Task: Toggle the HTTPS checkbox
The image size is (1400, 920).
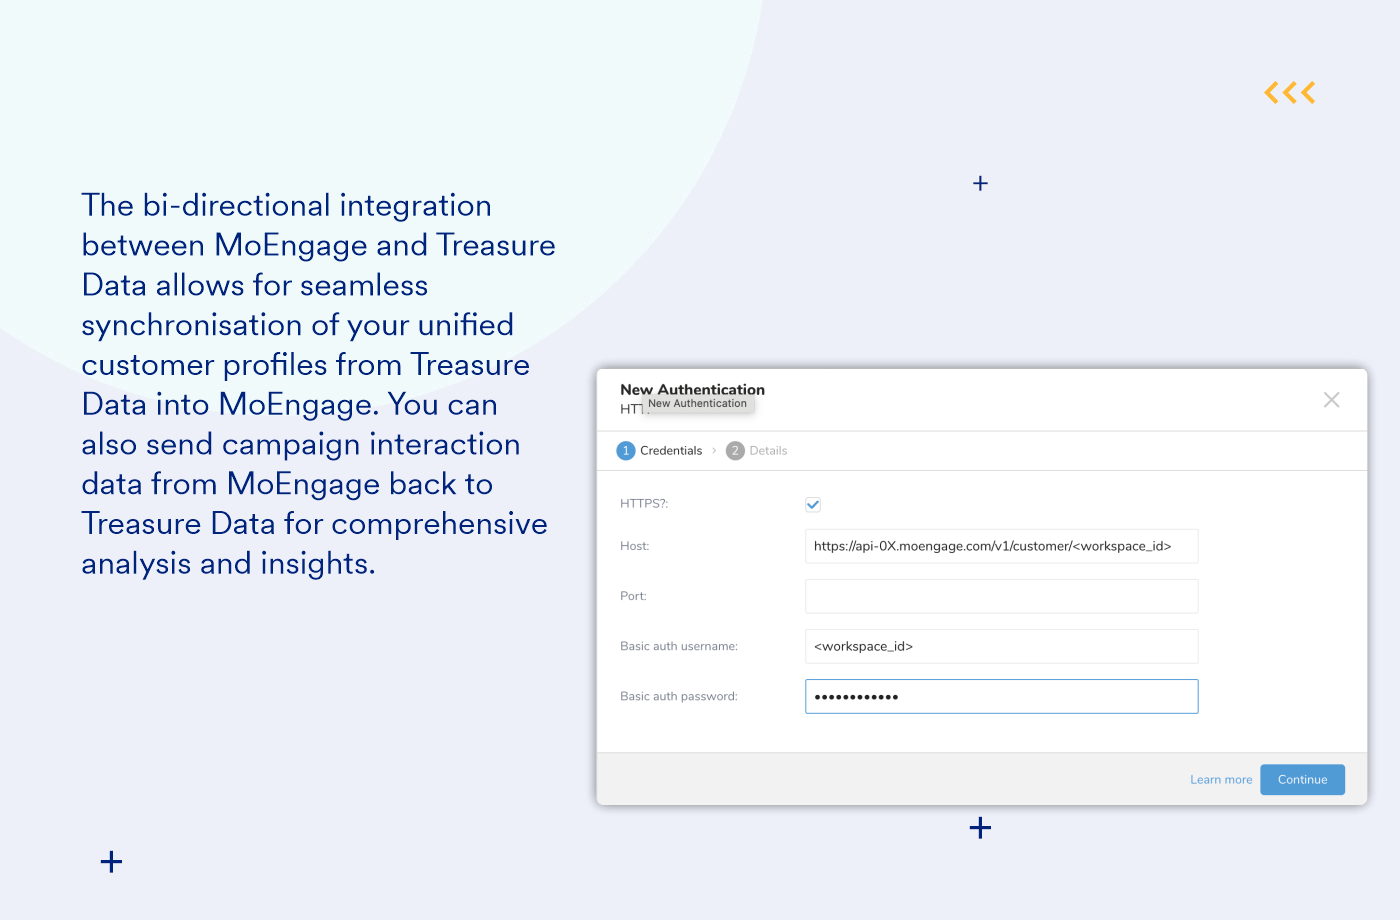Action: [813, 505]
